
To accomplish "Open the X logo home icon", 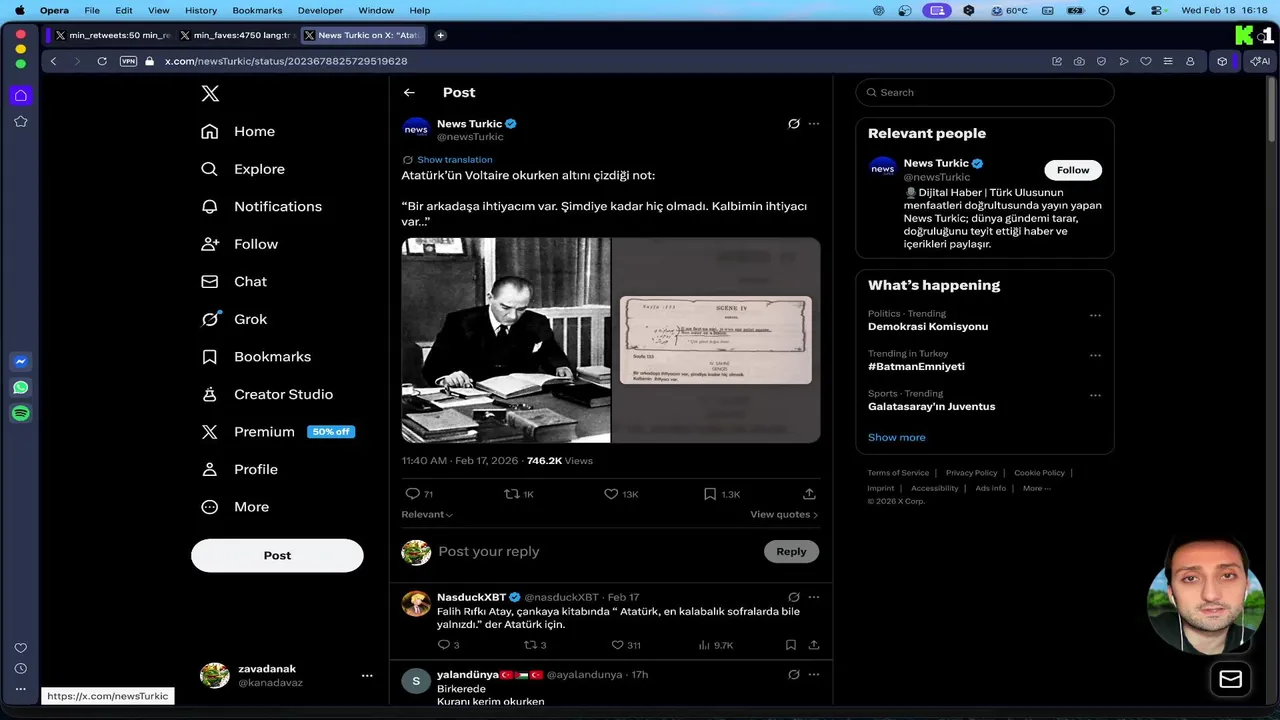I will pyautogui.click(x=210, y=93).
